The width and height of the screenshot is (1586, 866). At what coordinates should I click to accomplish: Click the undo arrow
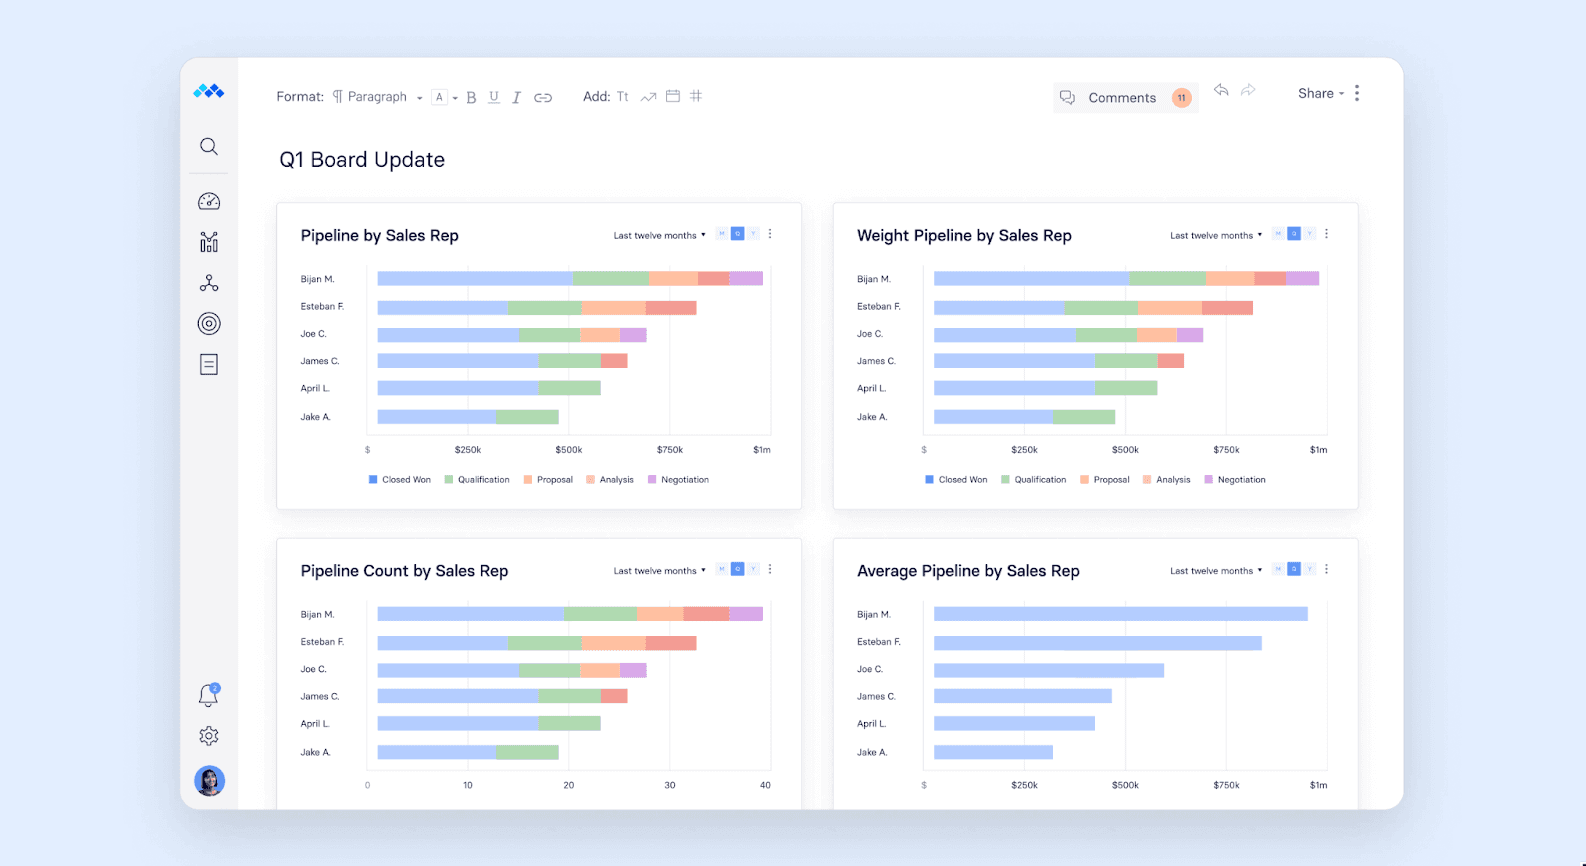1221,90
